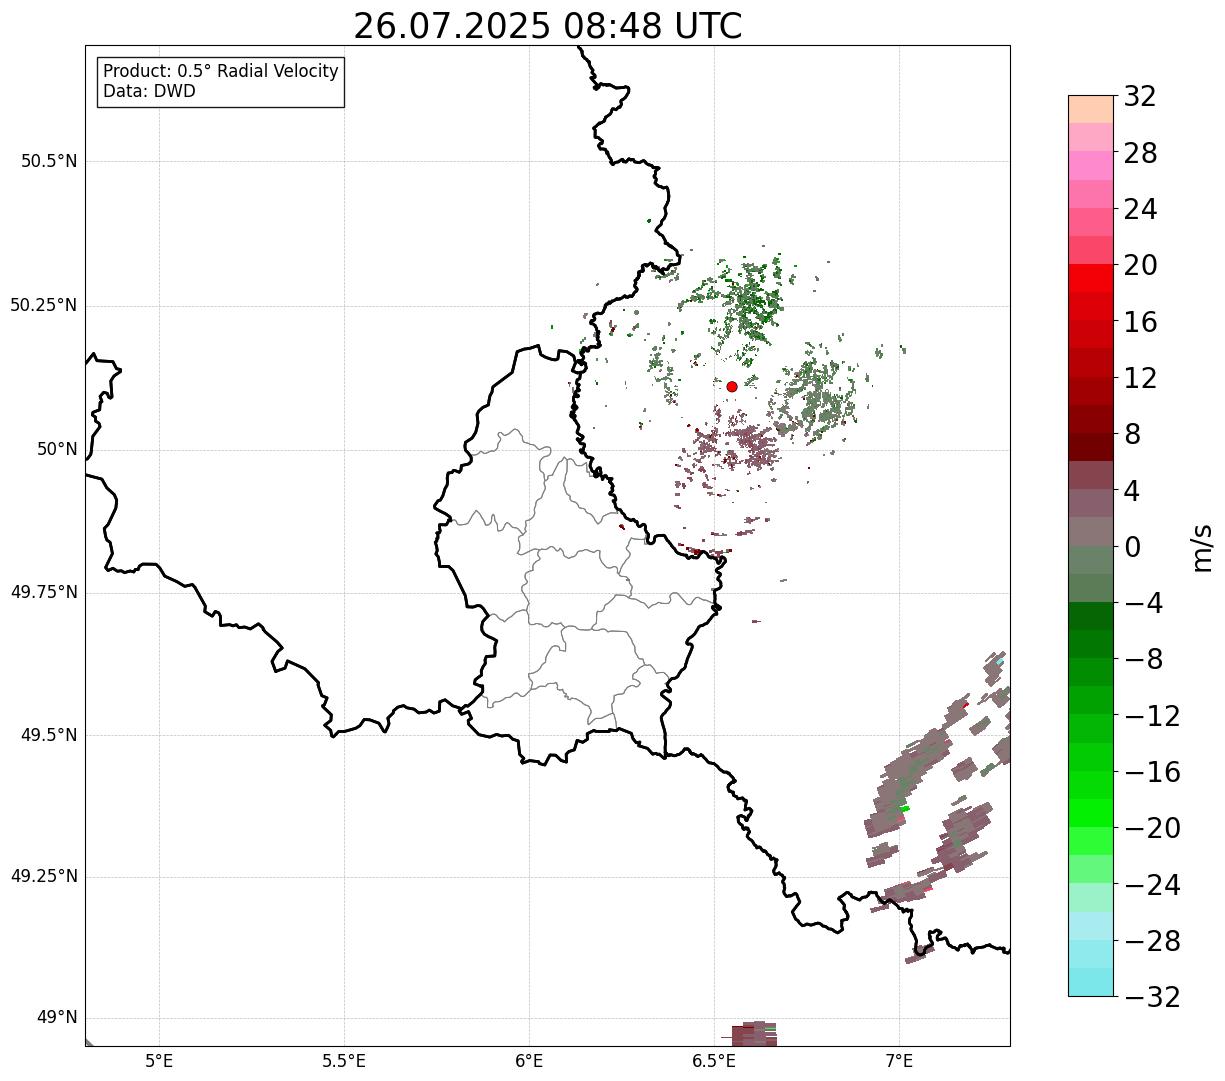Click the colorbar tick label 24
Viewport: 1225px width, 1081px height.
tap(1140, 210)
